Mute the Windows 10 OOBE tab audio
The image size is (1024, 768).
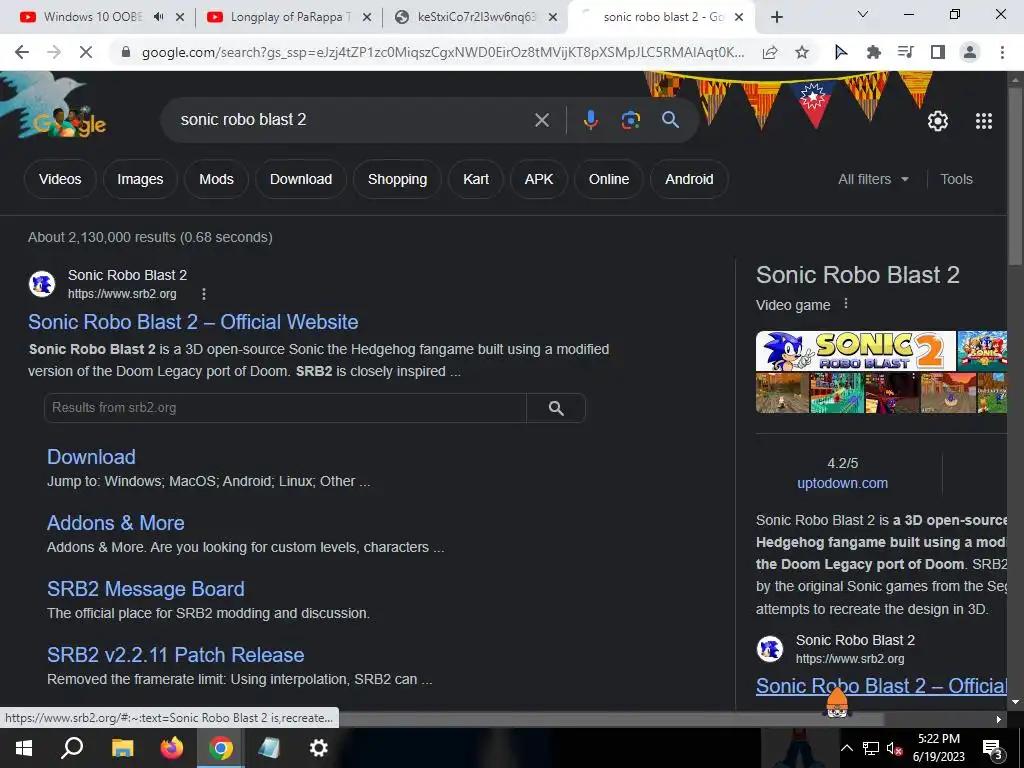point(159,17)
